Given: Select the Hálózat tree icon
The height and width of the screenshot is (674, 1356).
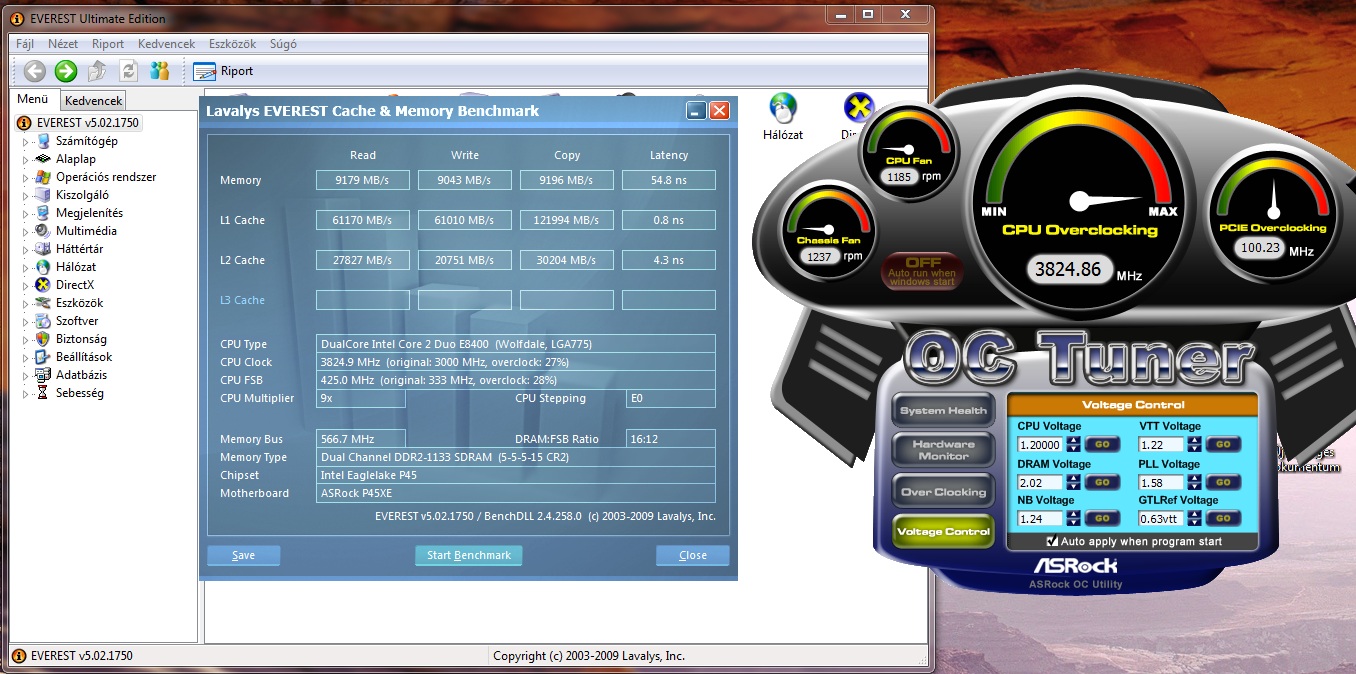Looking at the screenshot, I should [x=43, y=267].
